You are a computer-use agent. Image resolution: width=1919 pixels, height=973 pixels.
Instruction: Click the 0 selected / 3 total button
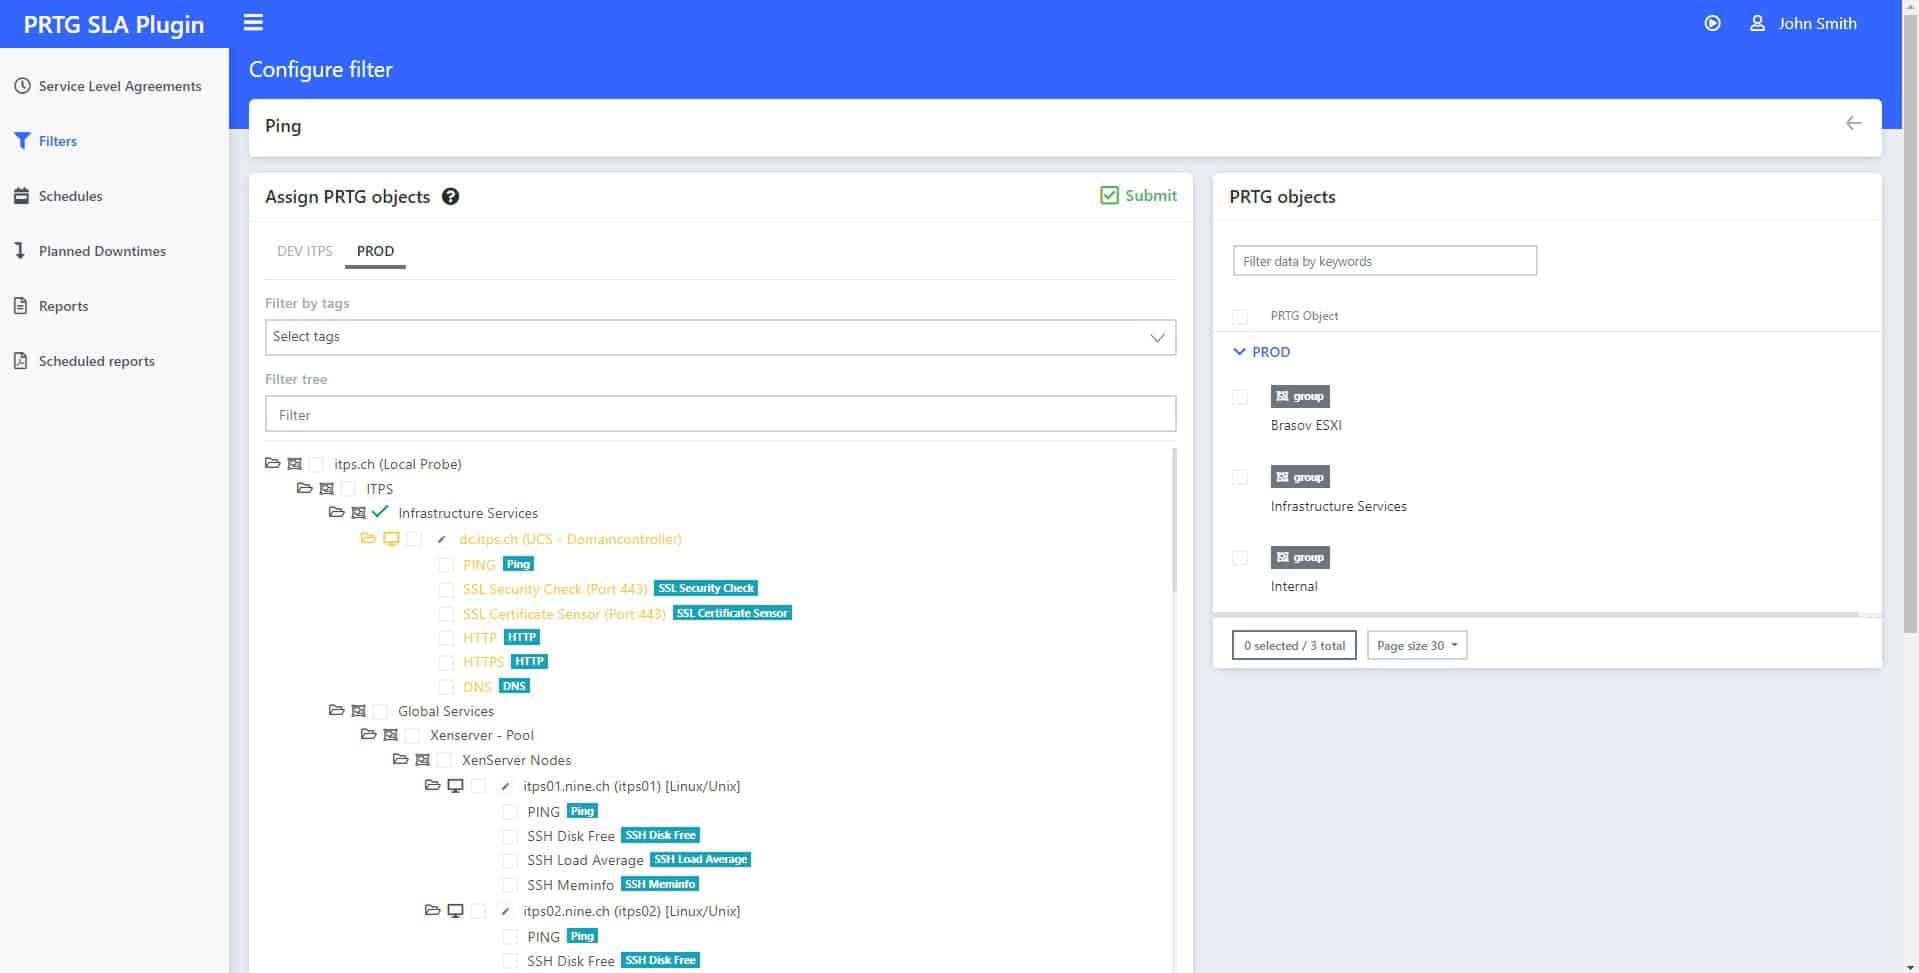tap(1294, 645)
